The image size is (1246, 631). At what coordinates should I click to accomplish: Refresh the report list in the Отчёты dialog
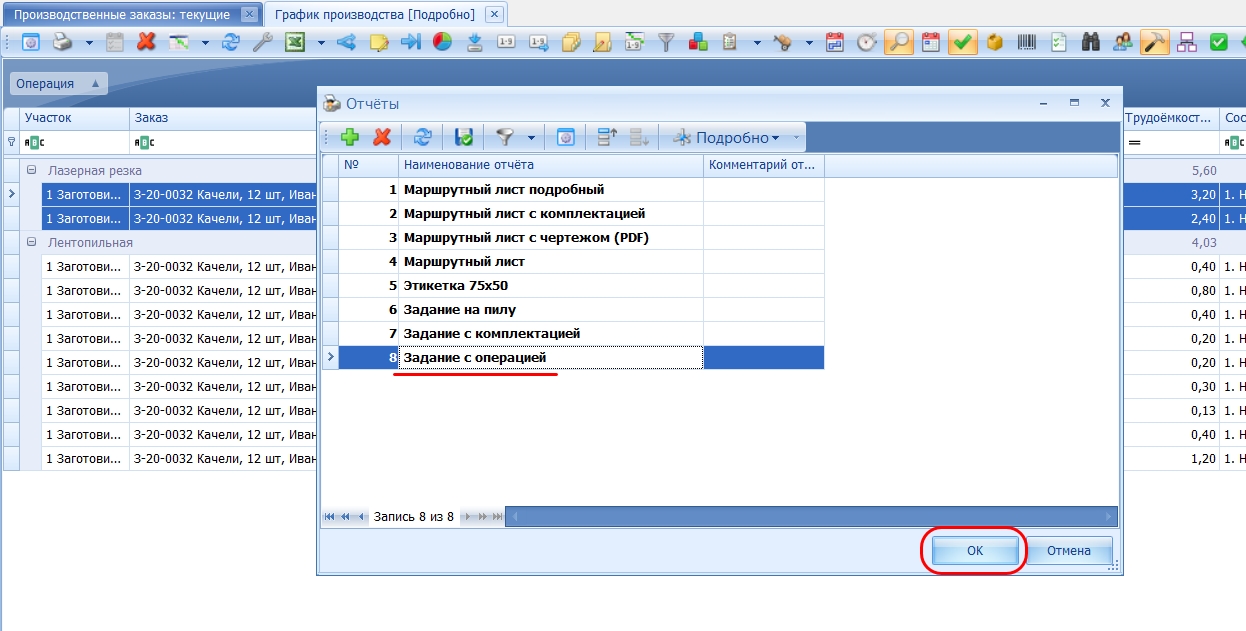point(423,137)
